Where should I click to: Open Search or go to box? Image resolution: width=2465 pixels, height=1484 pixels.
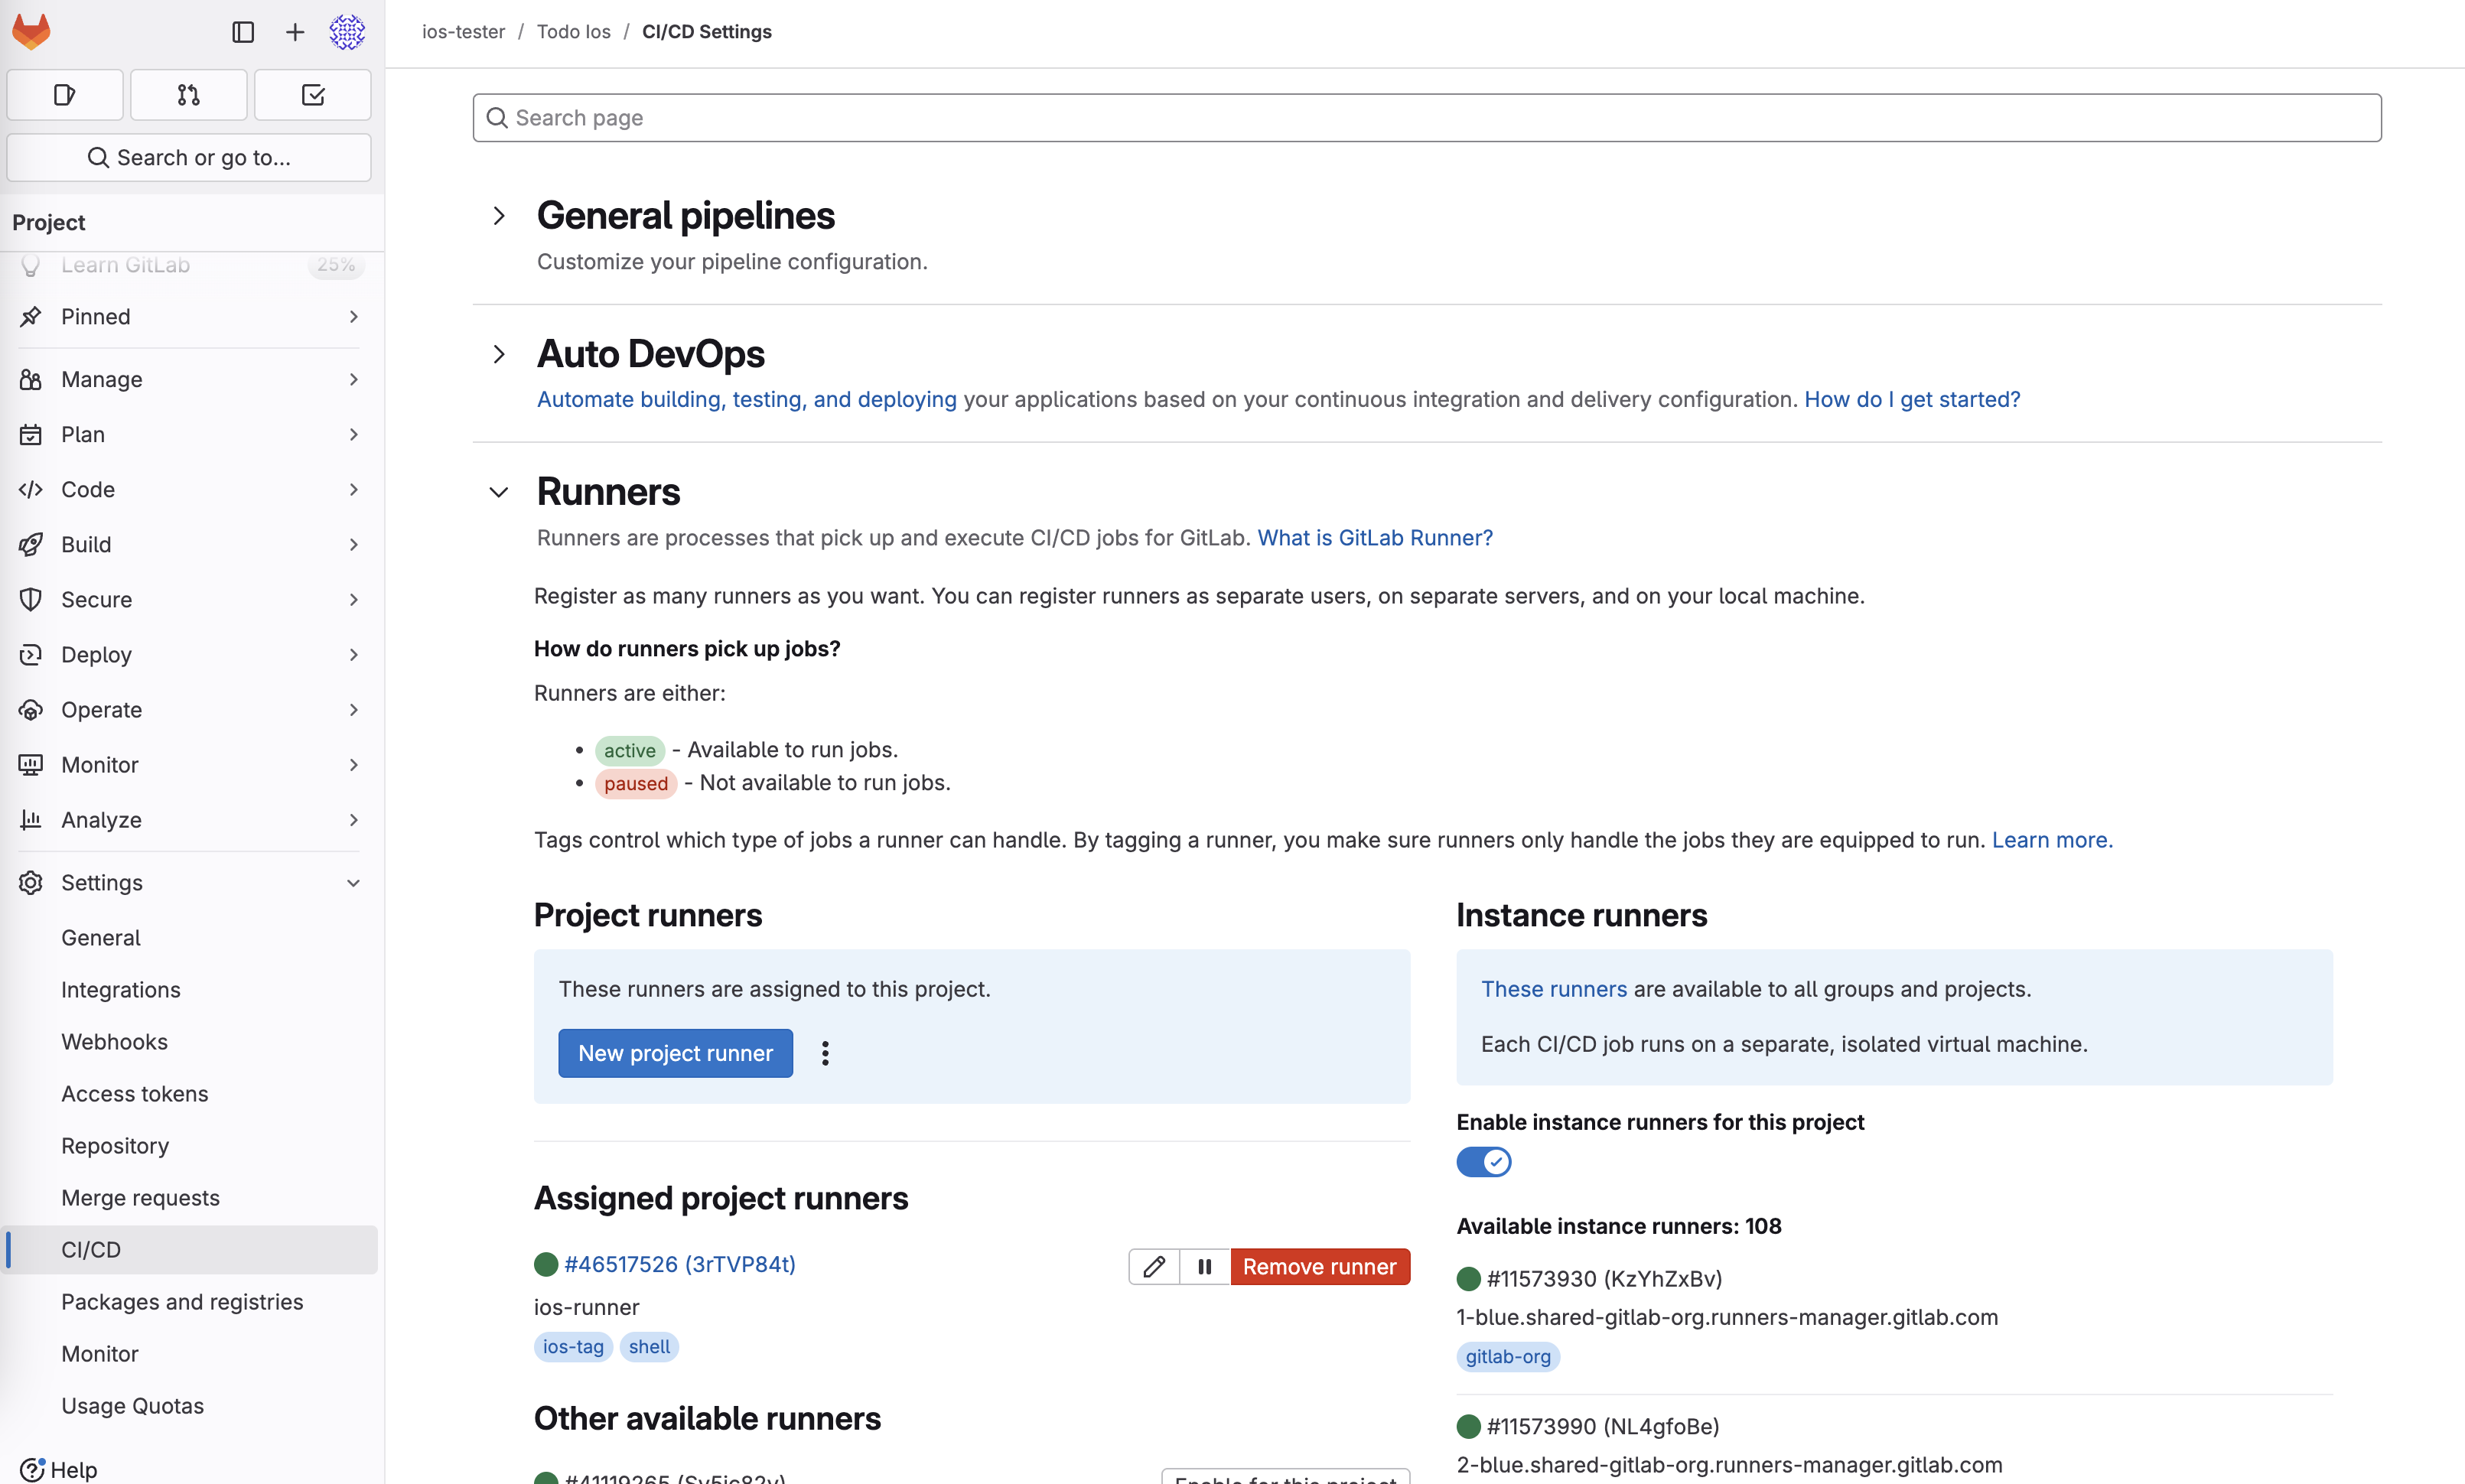click(189, 157)
